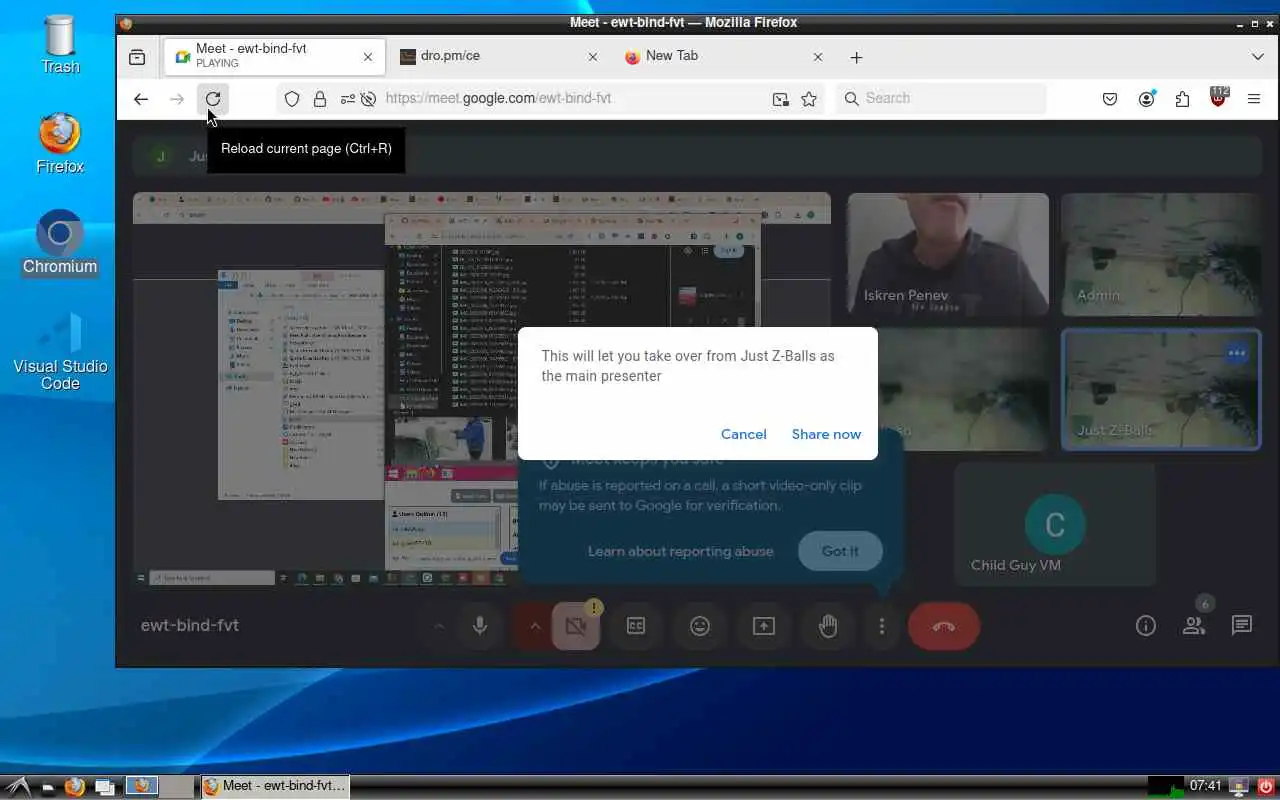This screenshot has width=1280, height=800.
Task: Toggle microphone in Meet controls
Action: (480, 626)
